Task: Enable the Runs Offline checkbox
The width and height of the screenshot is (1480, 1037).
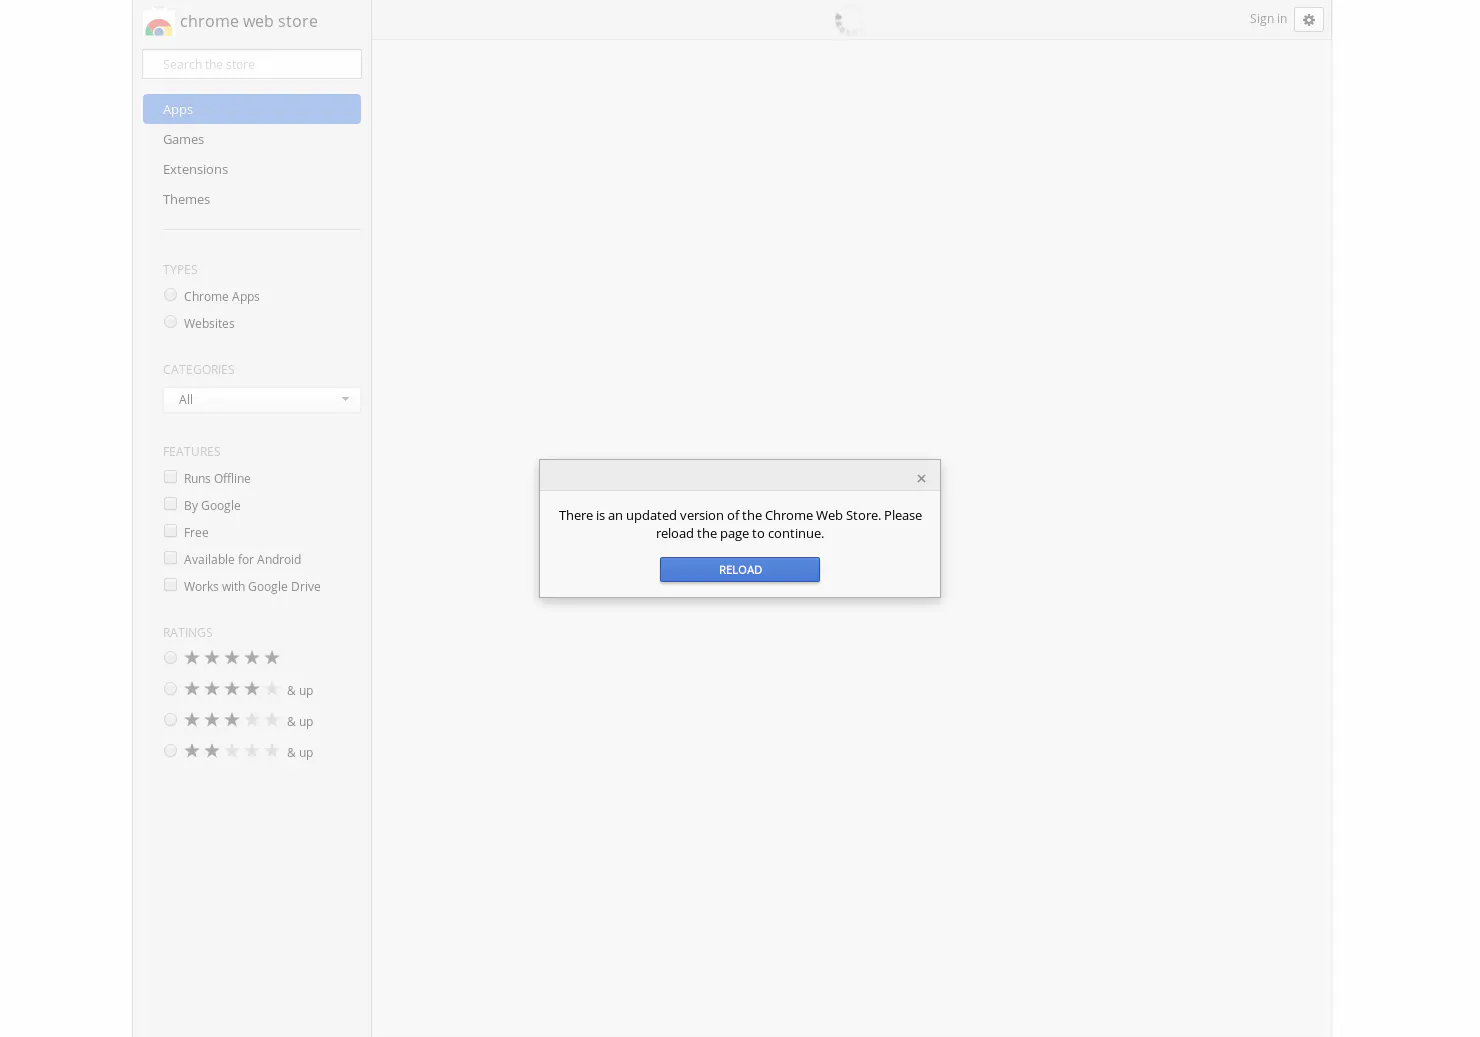Action: (170, 477)
